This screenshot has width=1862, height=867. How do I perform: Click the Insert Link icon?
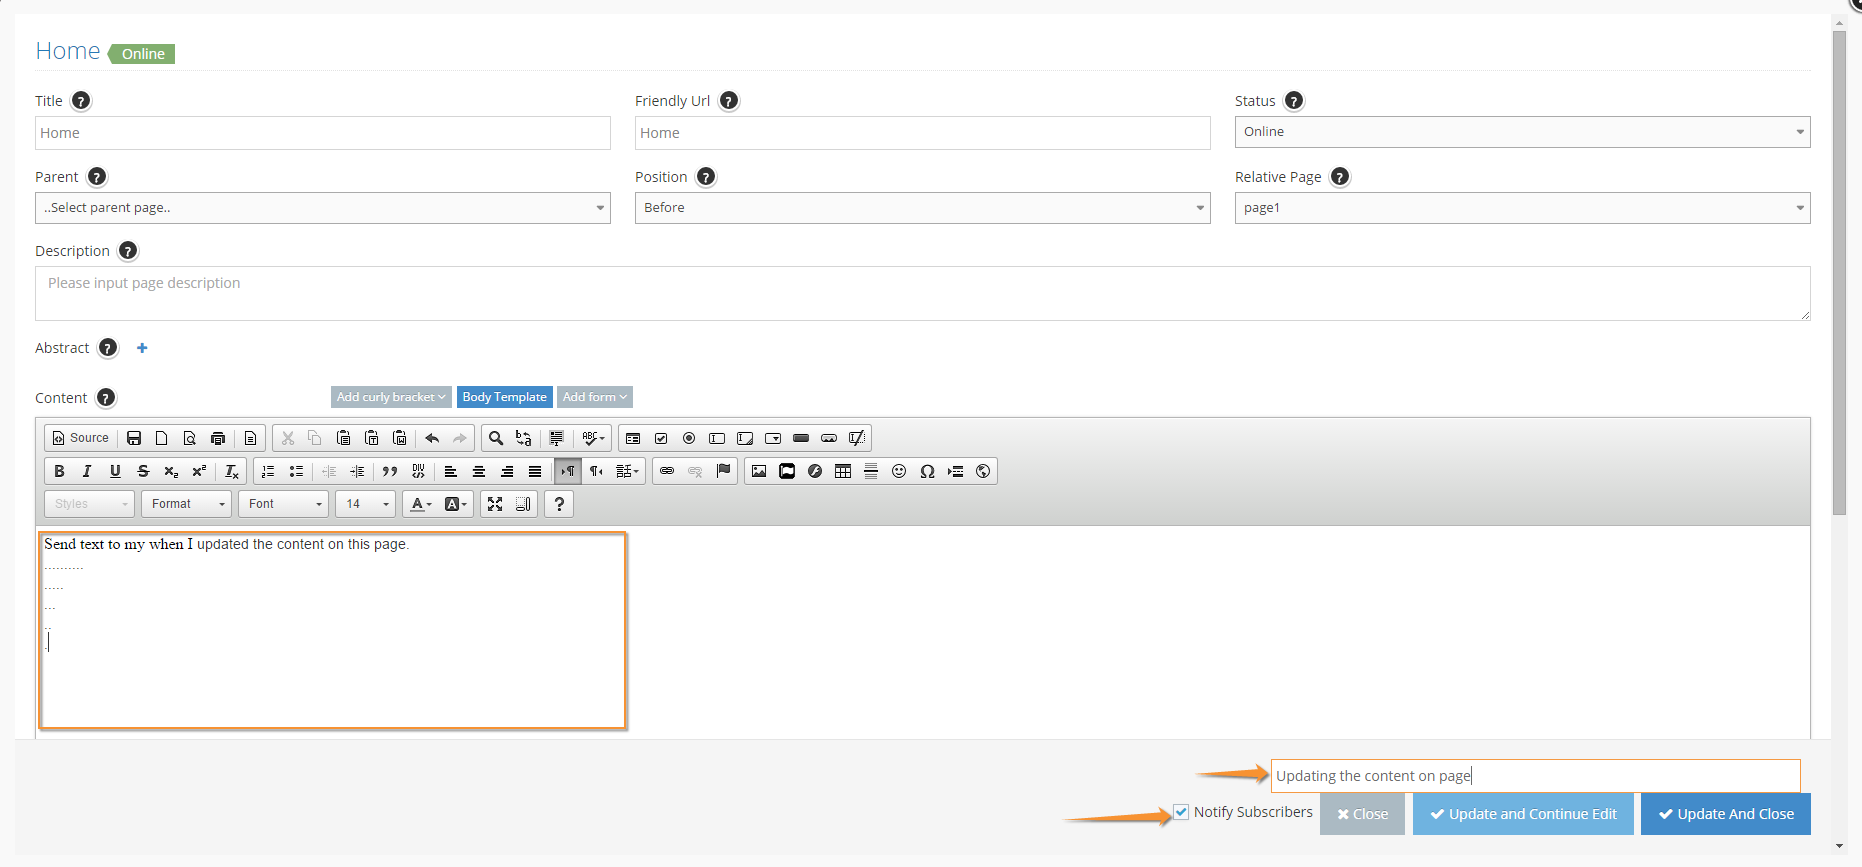(x=667, y=471)
